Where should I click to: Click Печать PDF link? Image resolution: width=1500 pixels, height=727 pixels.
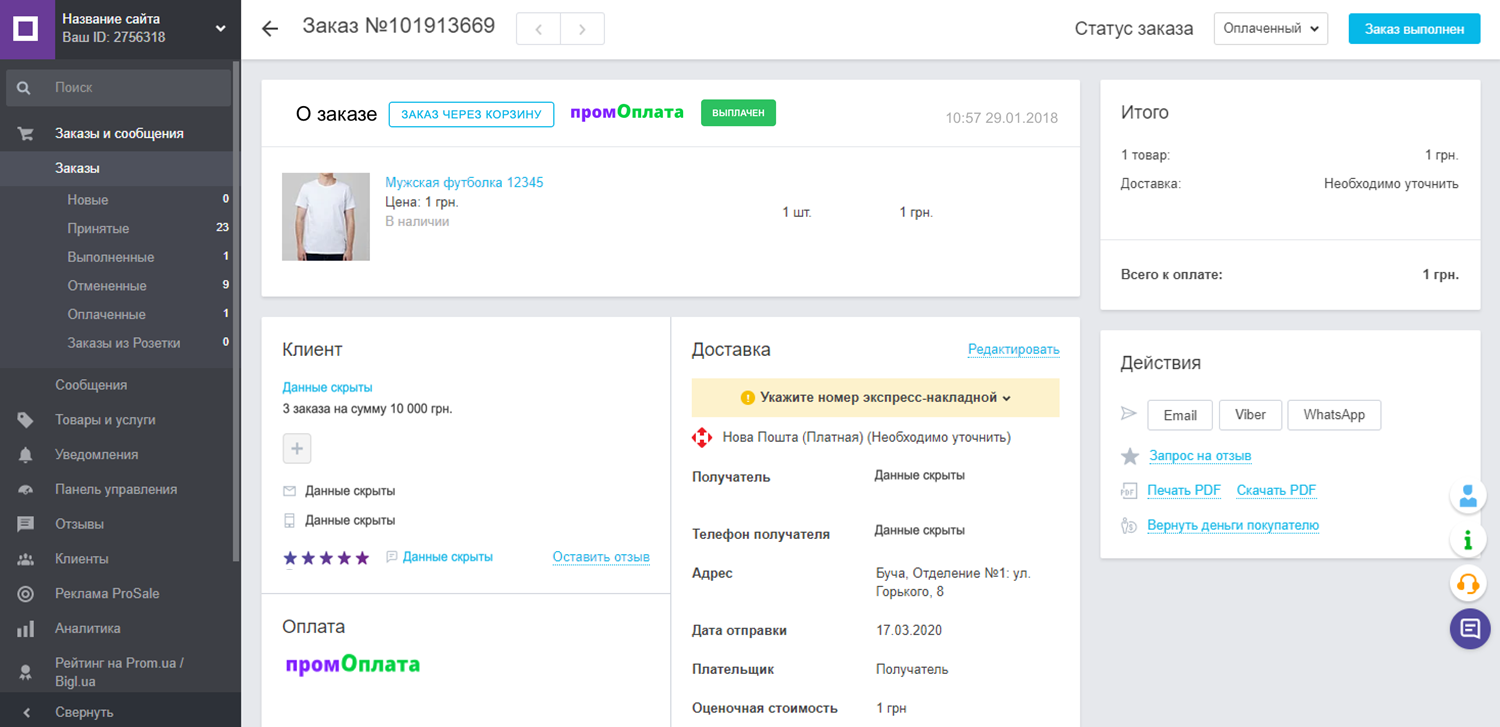[1184, 491]
